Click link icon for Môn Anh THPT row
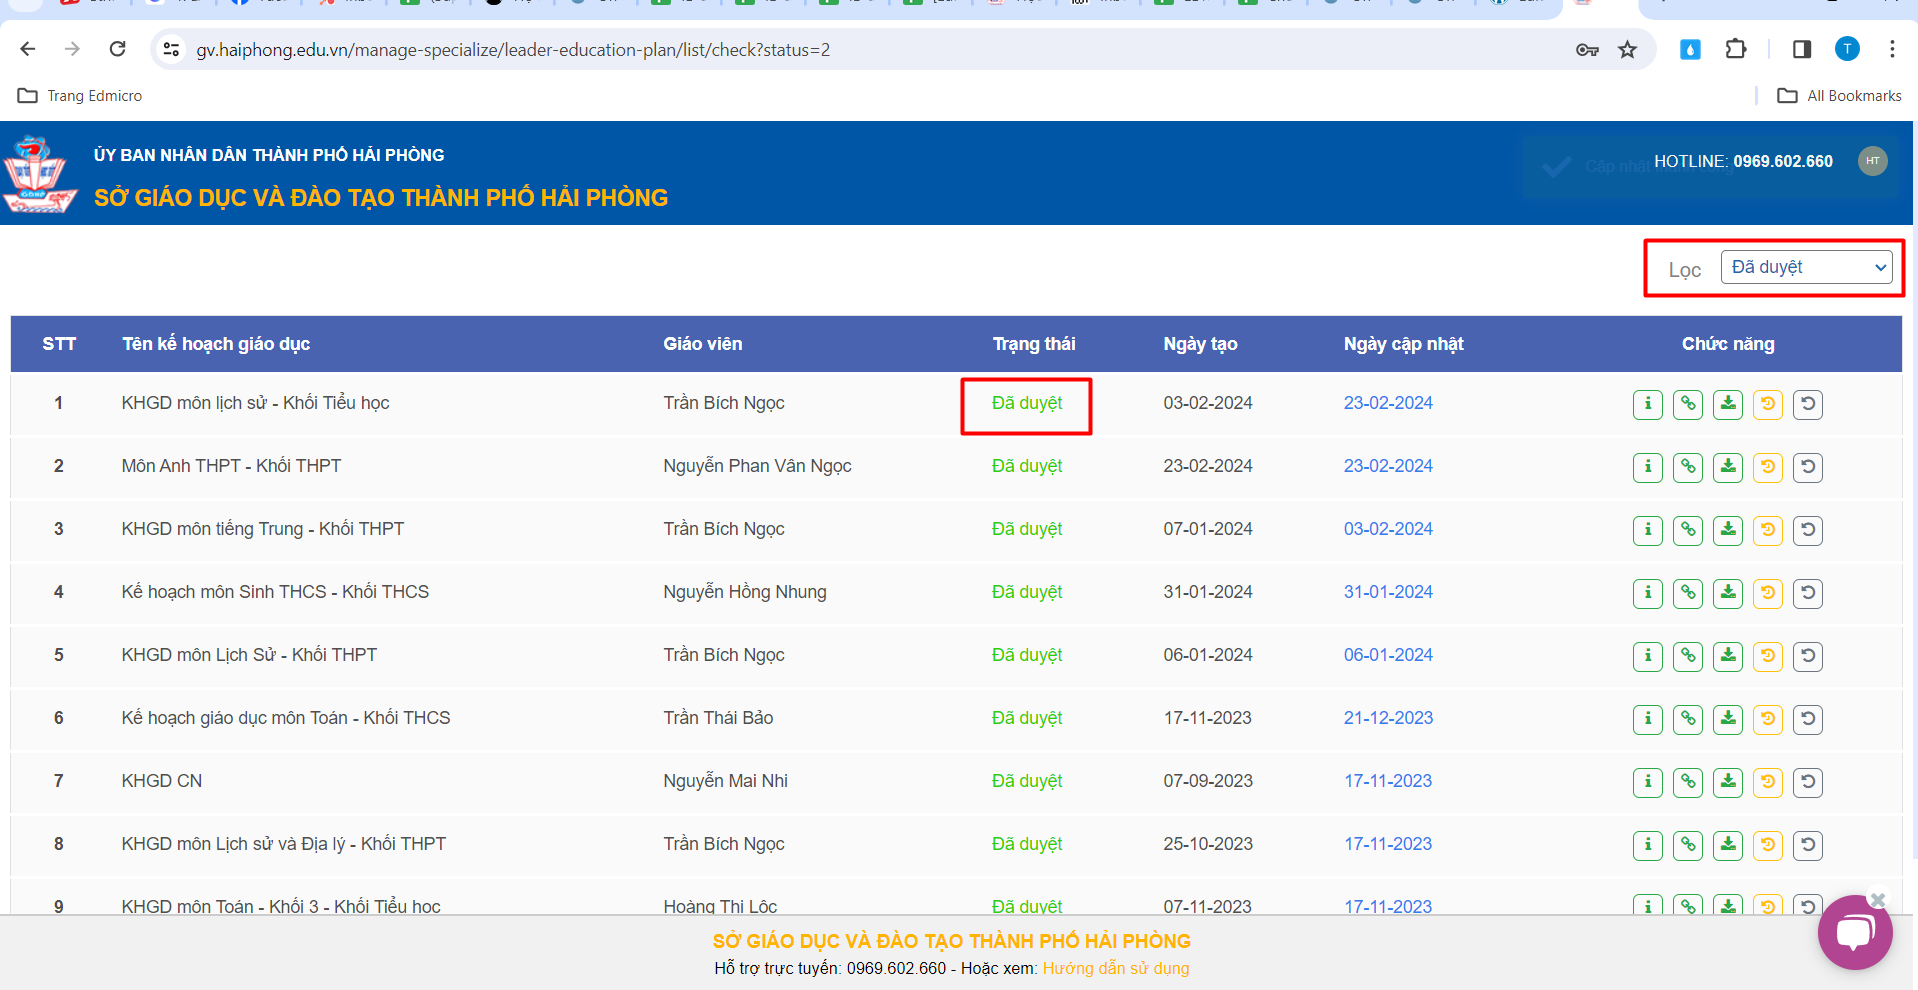Viewport: 1918px width, 990px height. (x=1687, y=467)
